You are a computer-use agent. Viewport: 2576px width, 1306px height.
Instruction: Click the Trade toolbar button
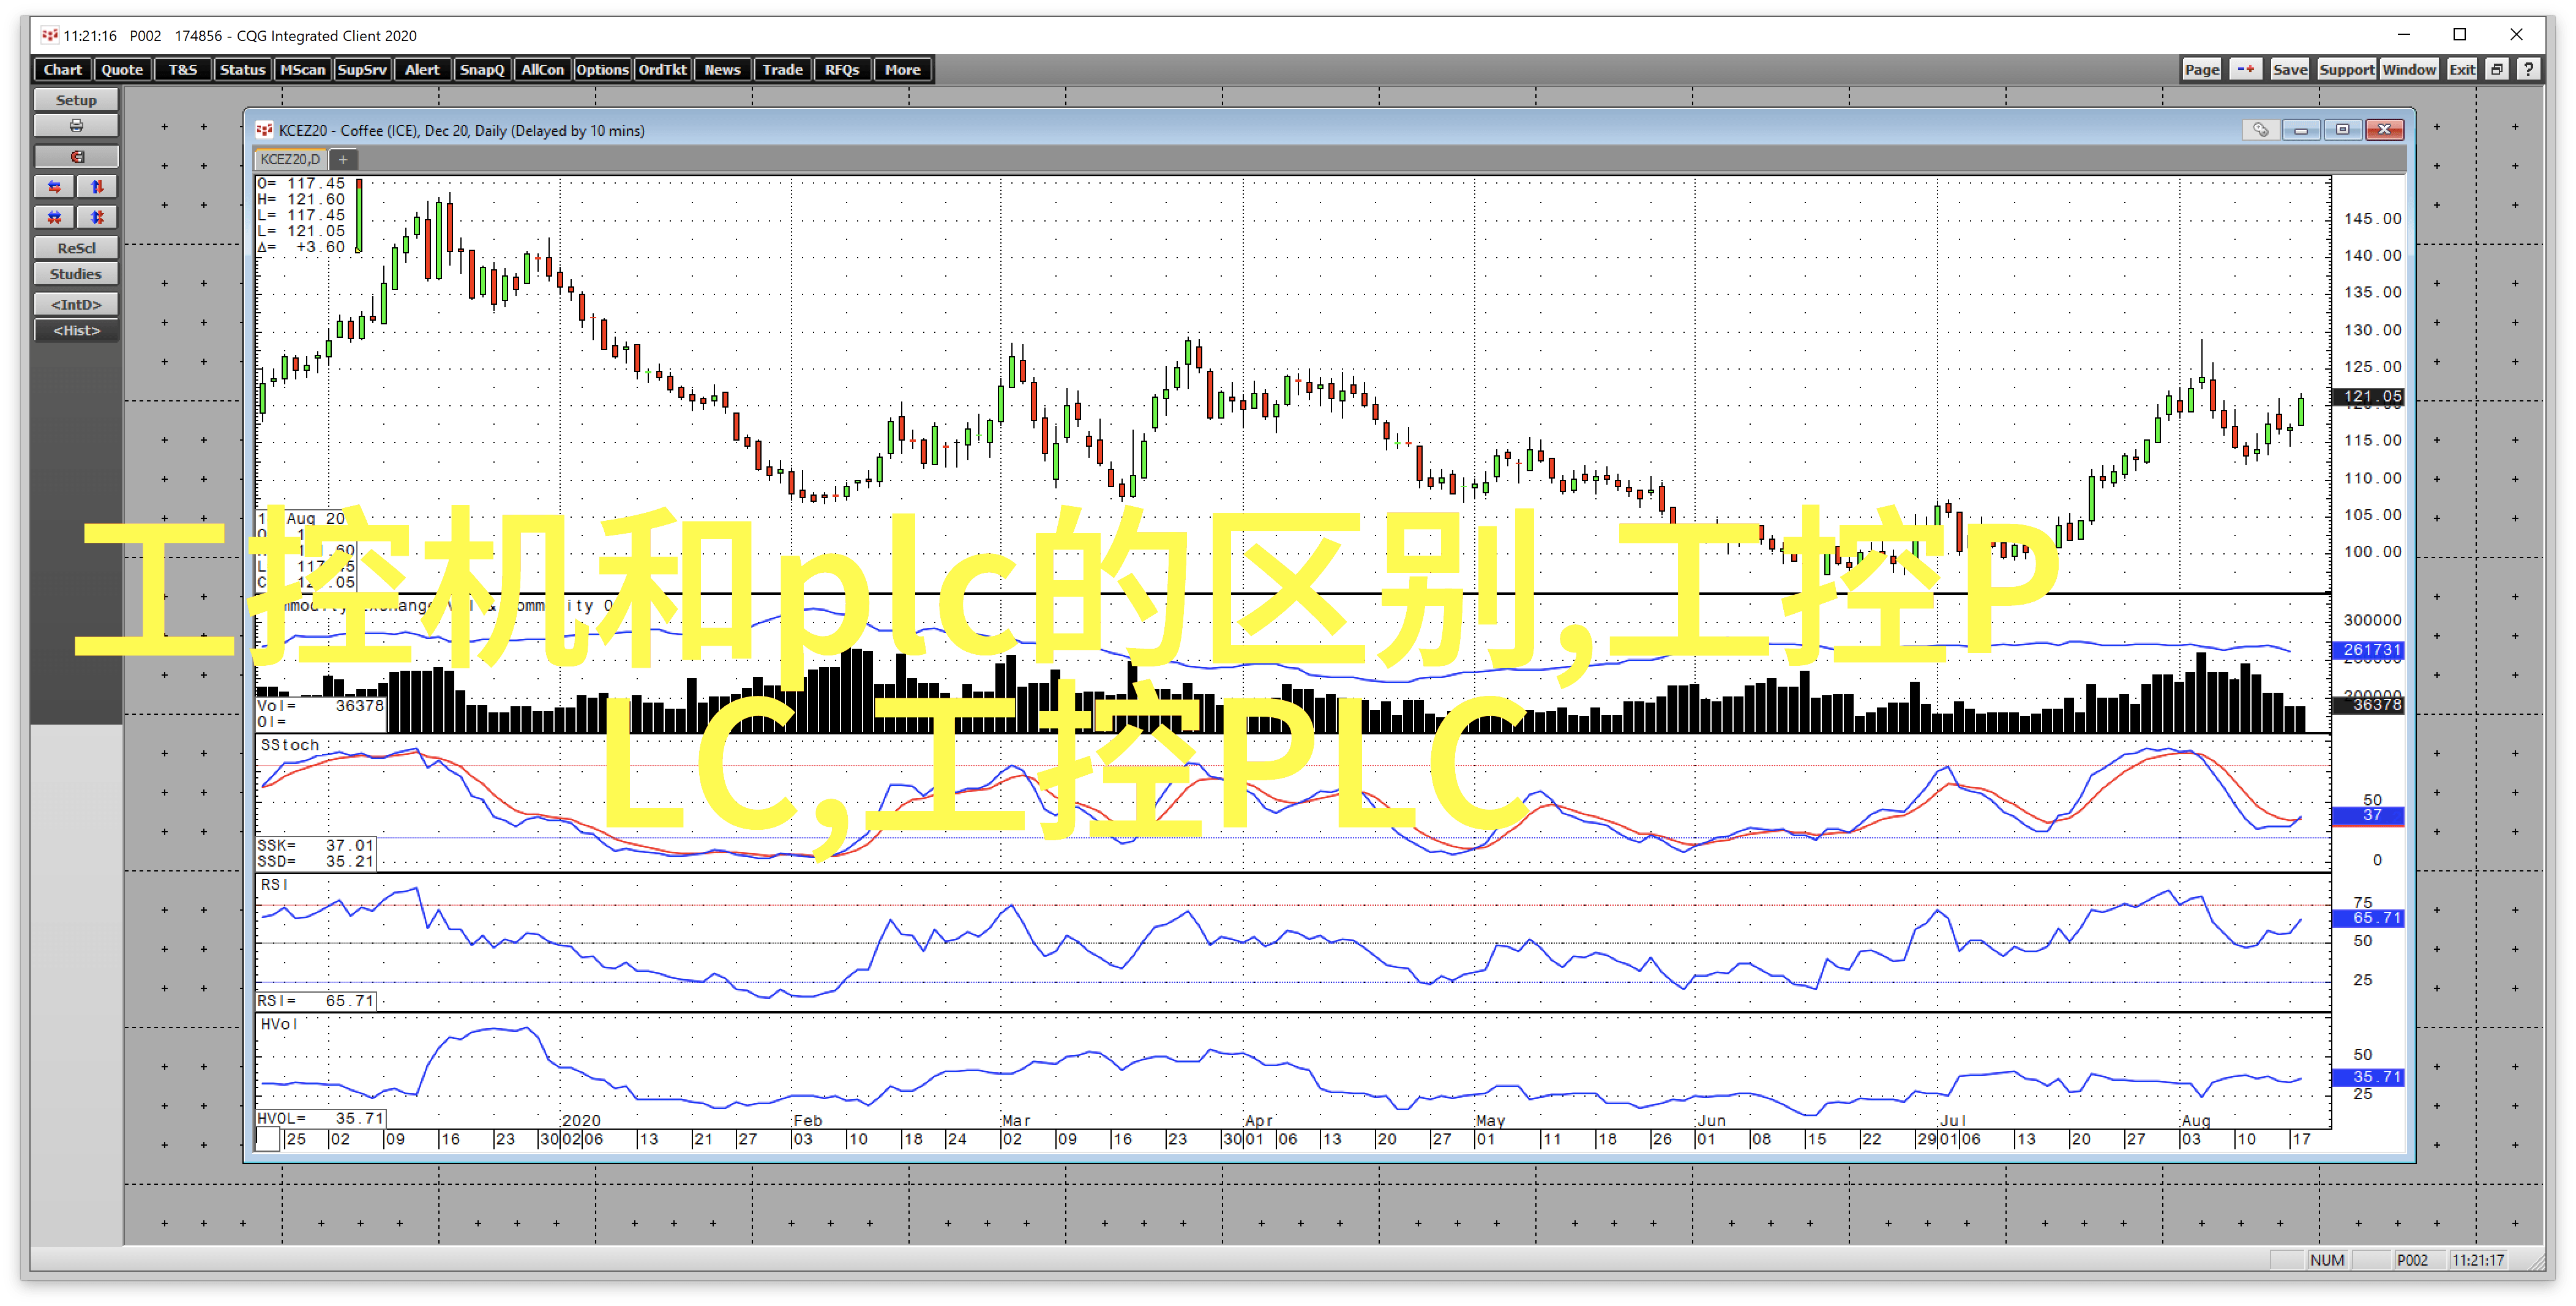point(782,69)
